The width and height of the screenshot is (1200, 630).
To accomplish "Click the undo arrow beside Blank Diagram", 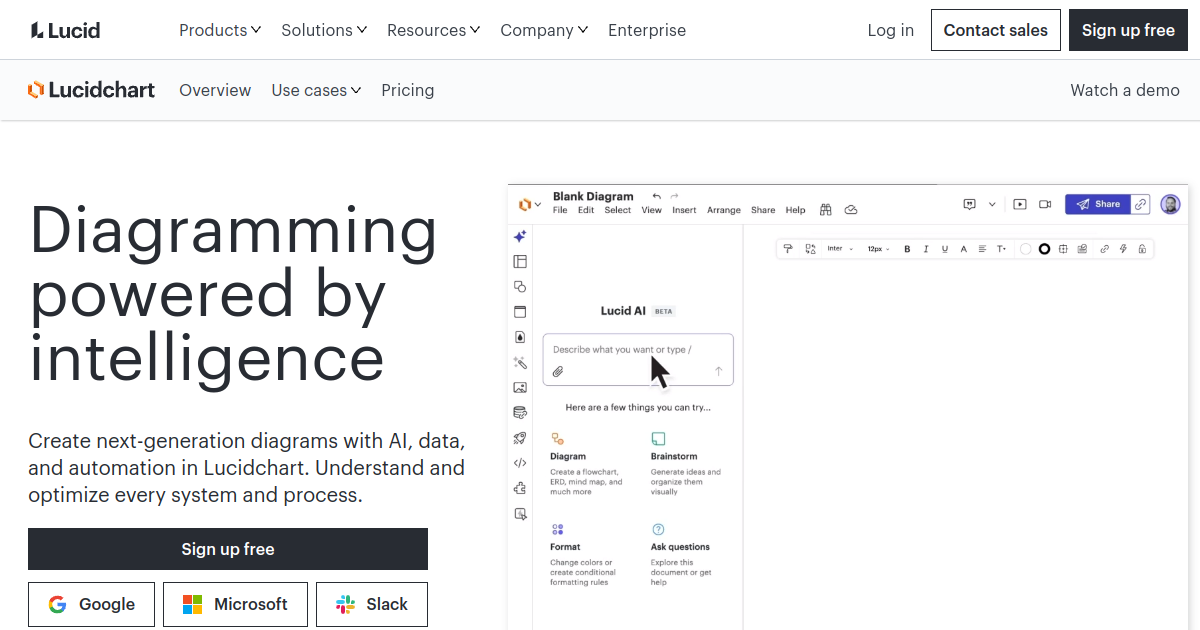I will tap(657, 196).
